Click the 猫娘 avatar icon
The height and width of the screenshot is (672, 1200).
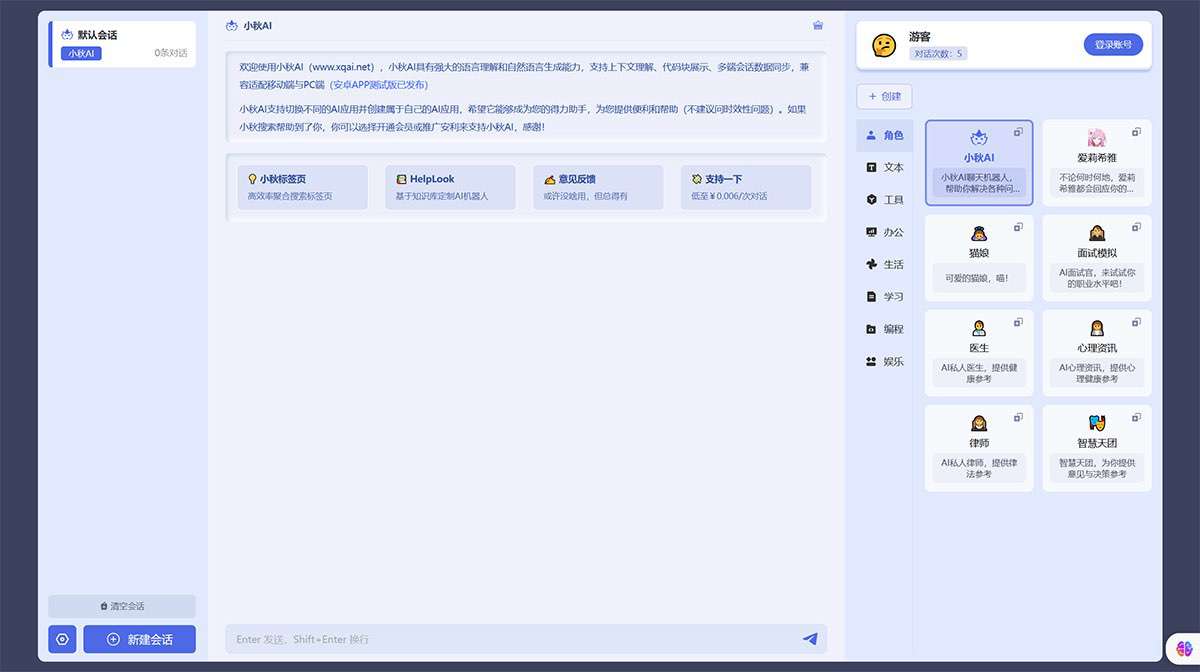pyautogui.click(x=979, y=233)
